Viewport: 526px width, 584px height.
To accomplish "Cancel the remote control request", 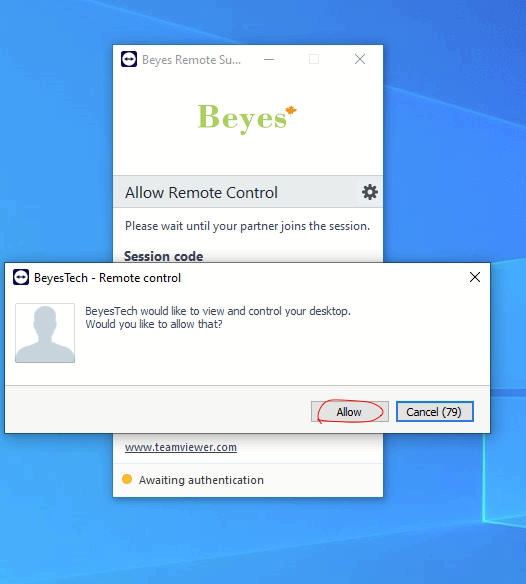I will coord(435,412).
